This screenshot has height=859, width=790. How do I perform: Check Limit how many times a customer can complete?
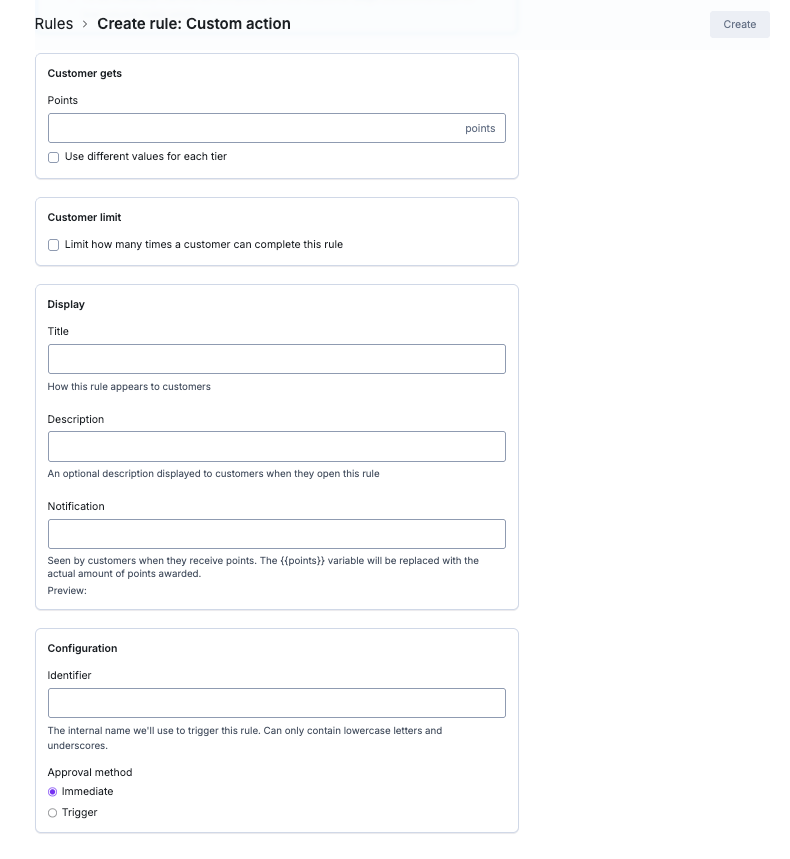pos(53,245)
